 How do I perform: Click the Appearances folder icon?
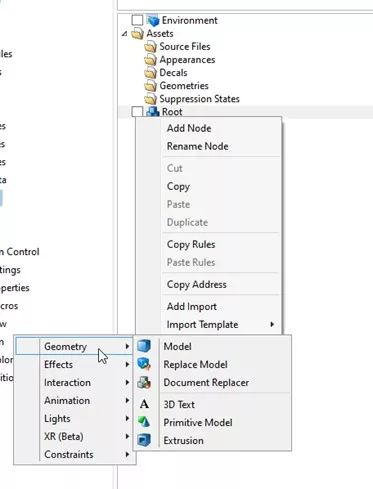[150, 60]
